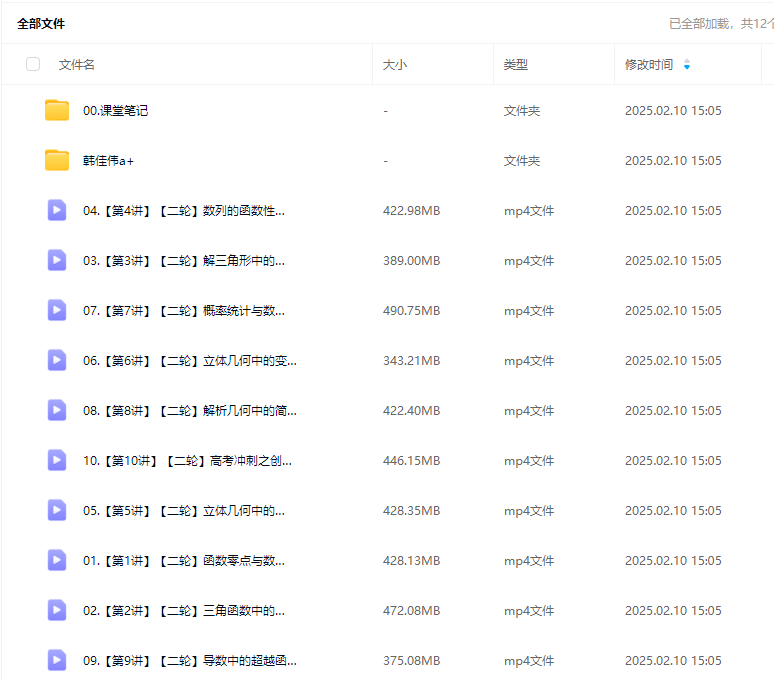Screen dimensions: 774x681
Task: Open file 06.【第6讲】立体几何中的变
Action: coord(189,361)
